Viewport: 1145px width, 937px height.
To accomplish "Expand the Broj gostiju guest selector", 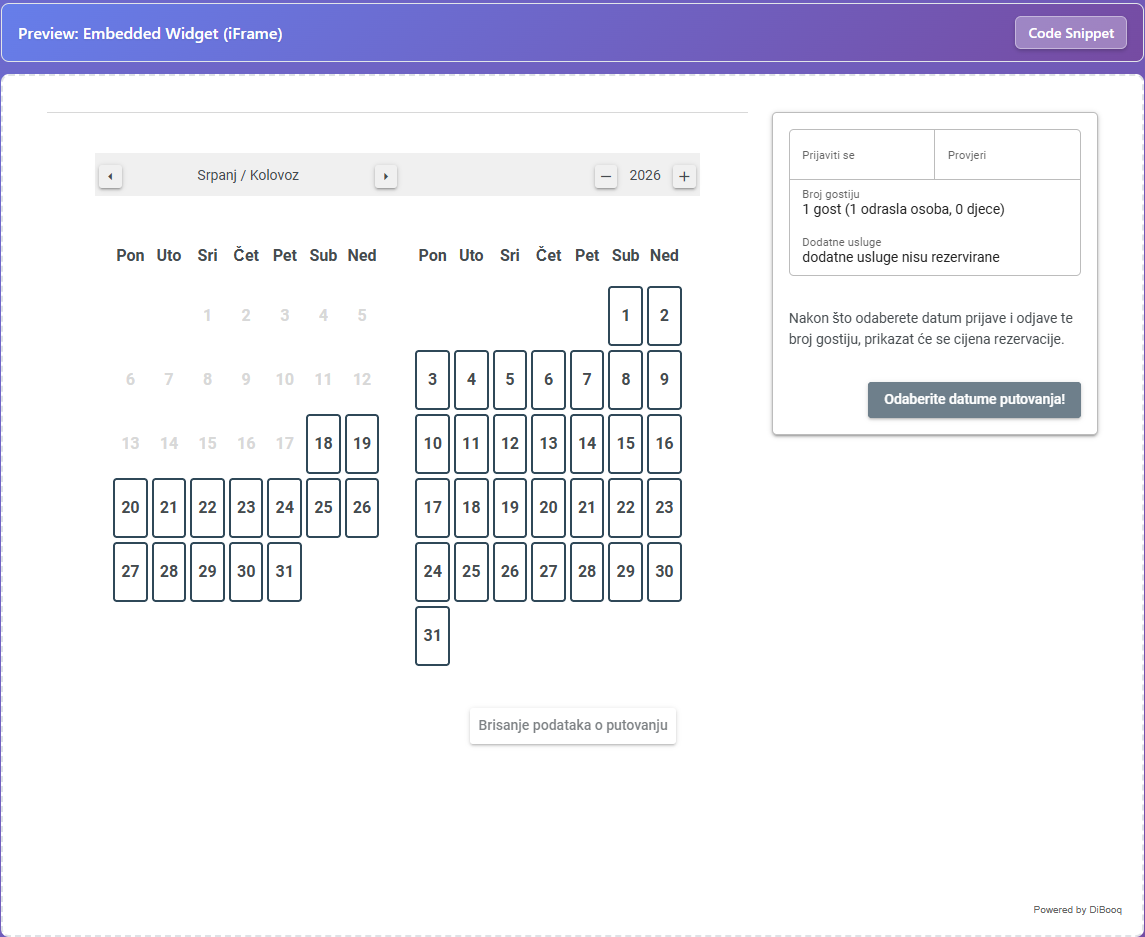I will pos(935,203).
